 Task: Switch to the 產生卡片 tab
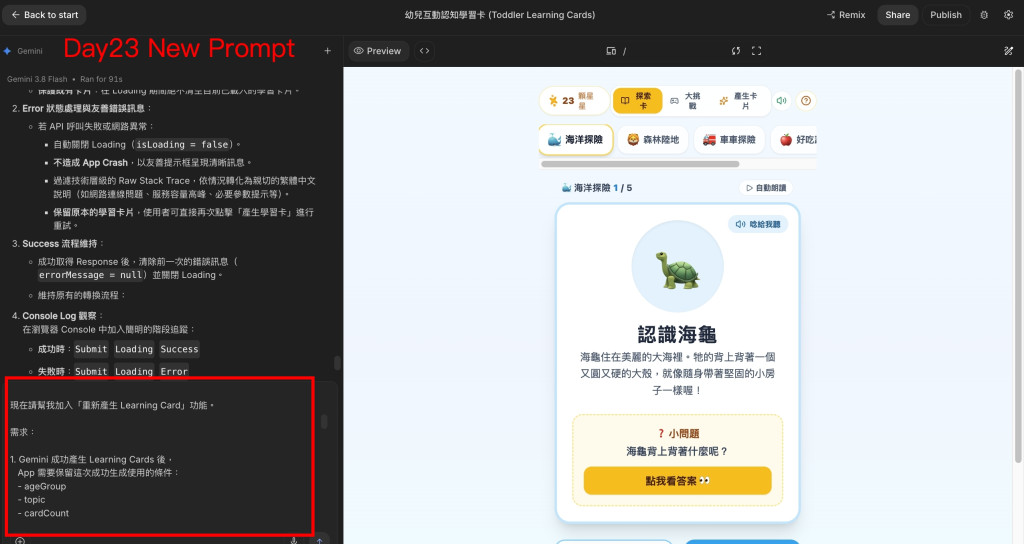point(739,101)
